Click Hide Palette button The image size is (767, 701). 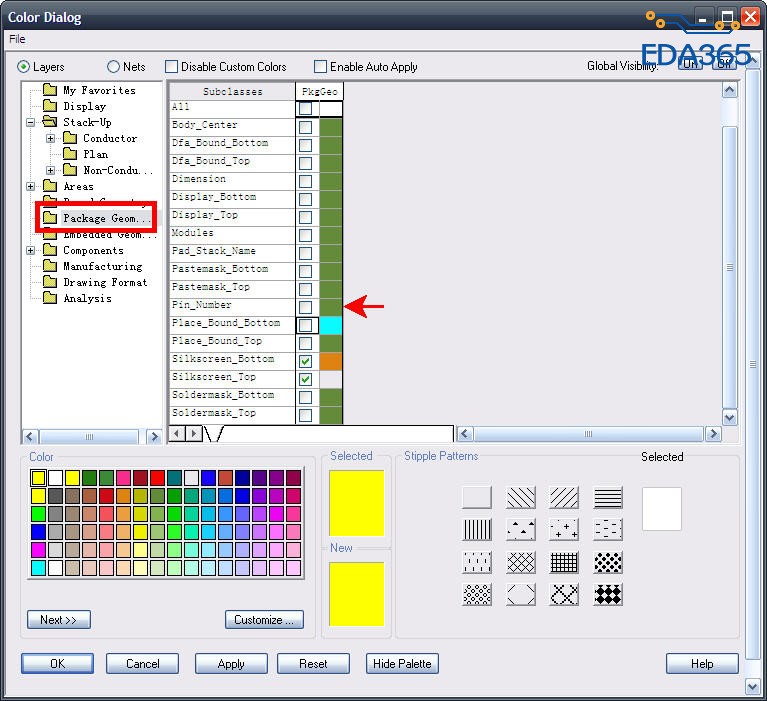point(402,664)
